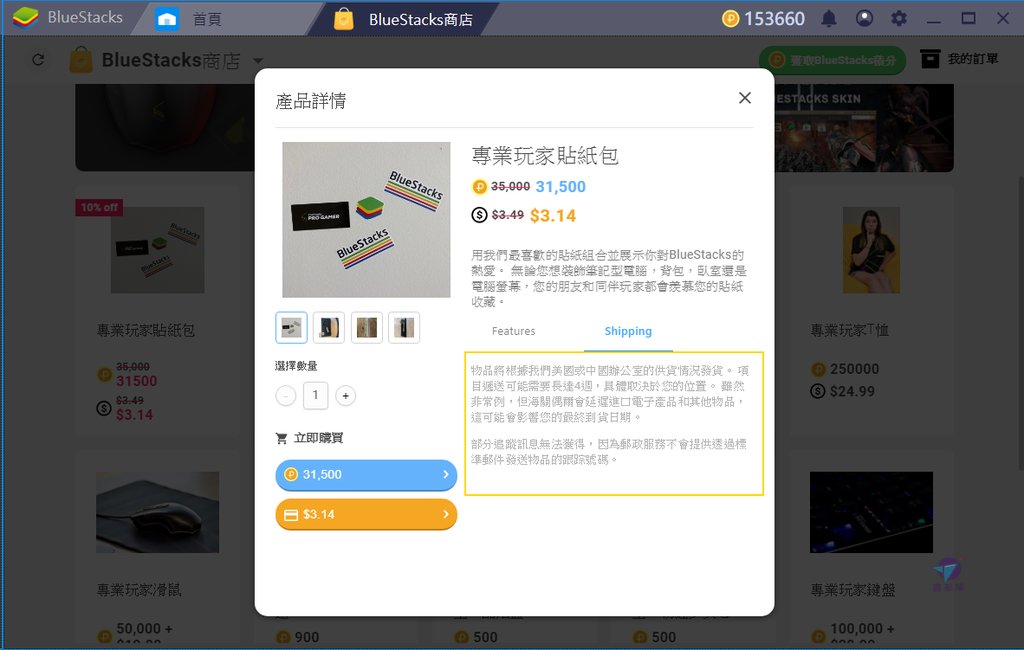Click the 250000 price of T恤
The height and width of the screenshot is (650, 1024).
[854, 369]
